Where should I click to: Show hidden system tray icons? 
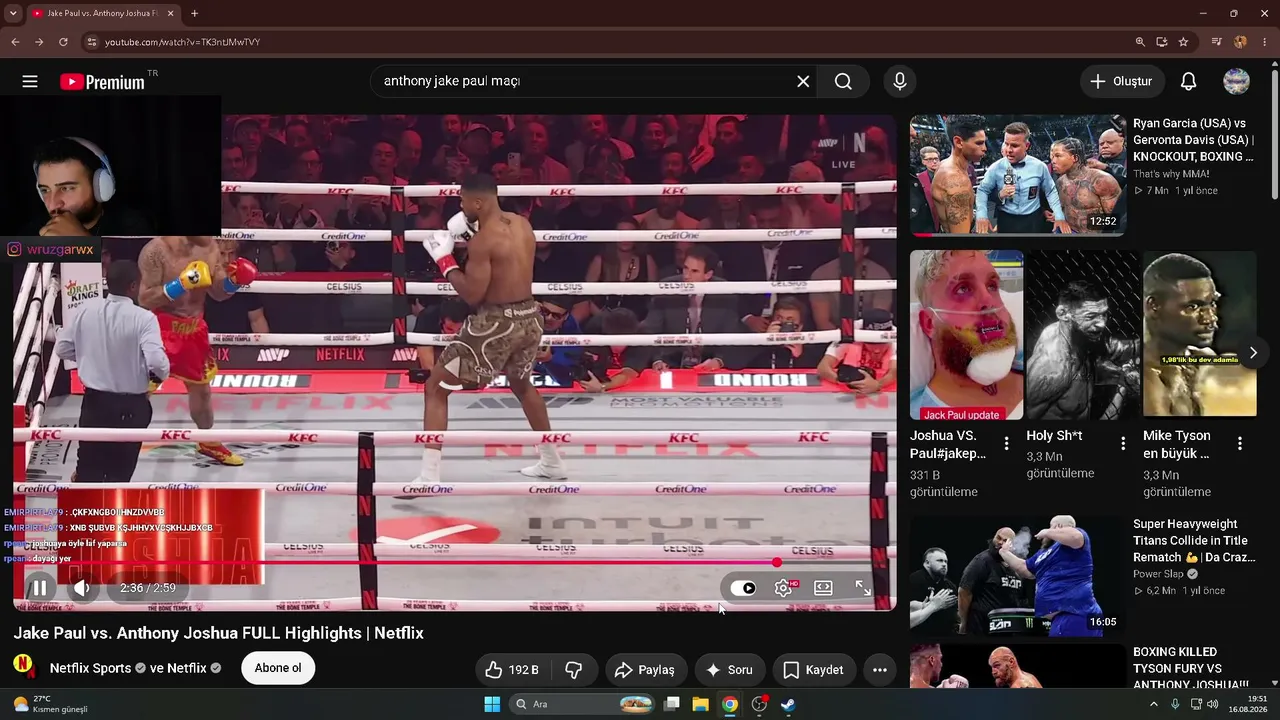[x=1153, y=704]
